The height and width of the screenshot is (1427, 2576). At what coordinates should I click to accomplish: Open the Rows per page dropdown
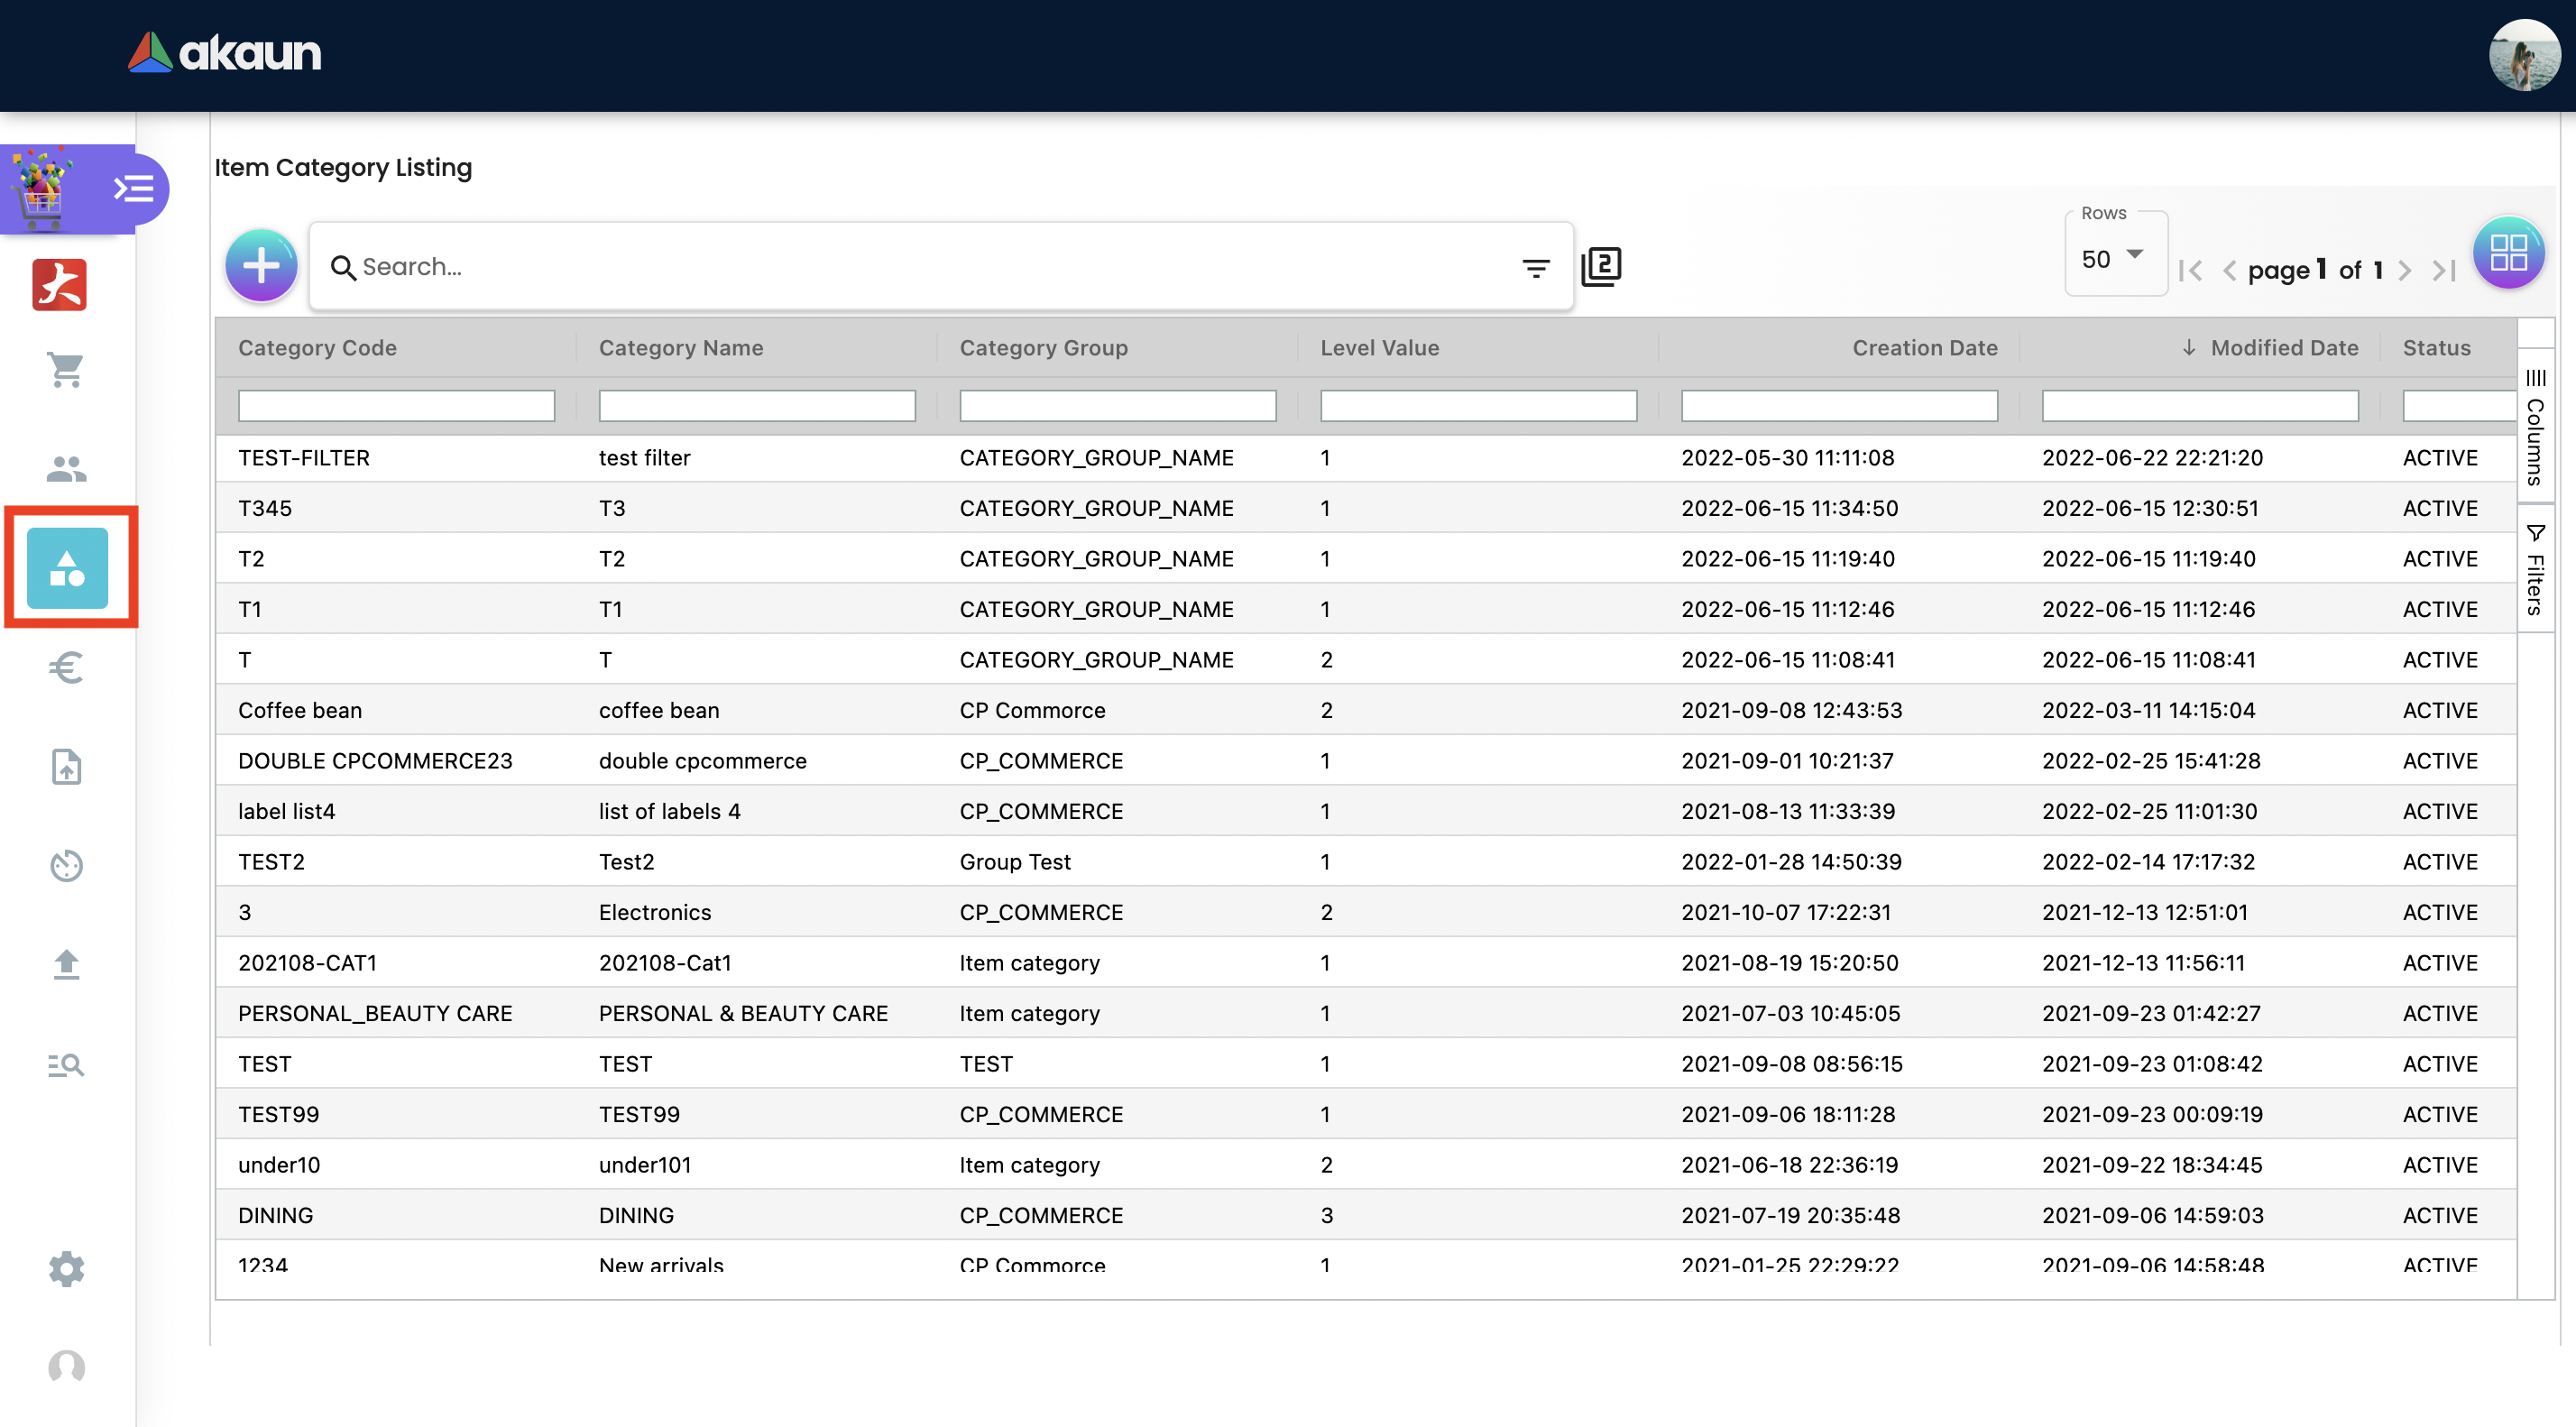pyautogui.click(x=2113, y=258)
